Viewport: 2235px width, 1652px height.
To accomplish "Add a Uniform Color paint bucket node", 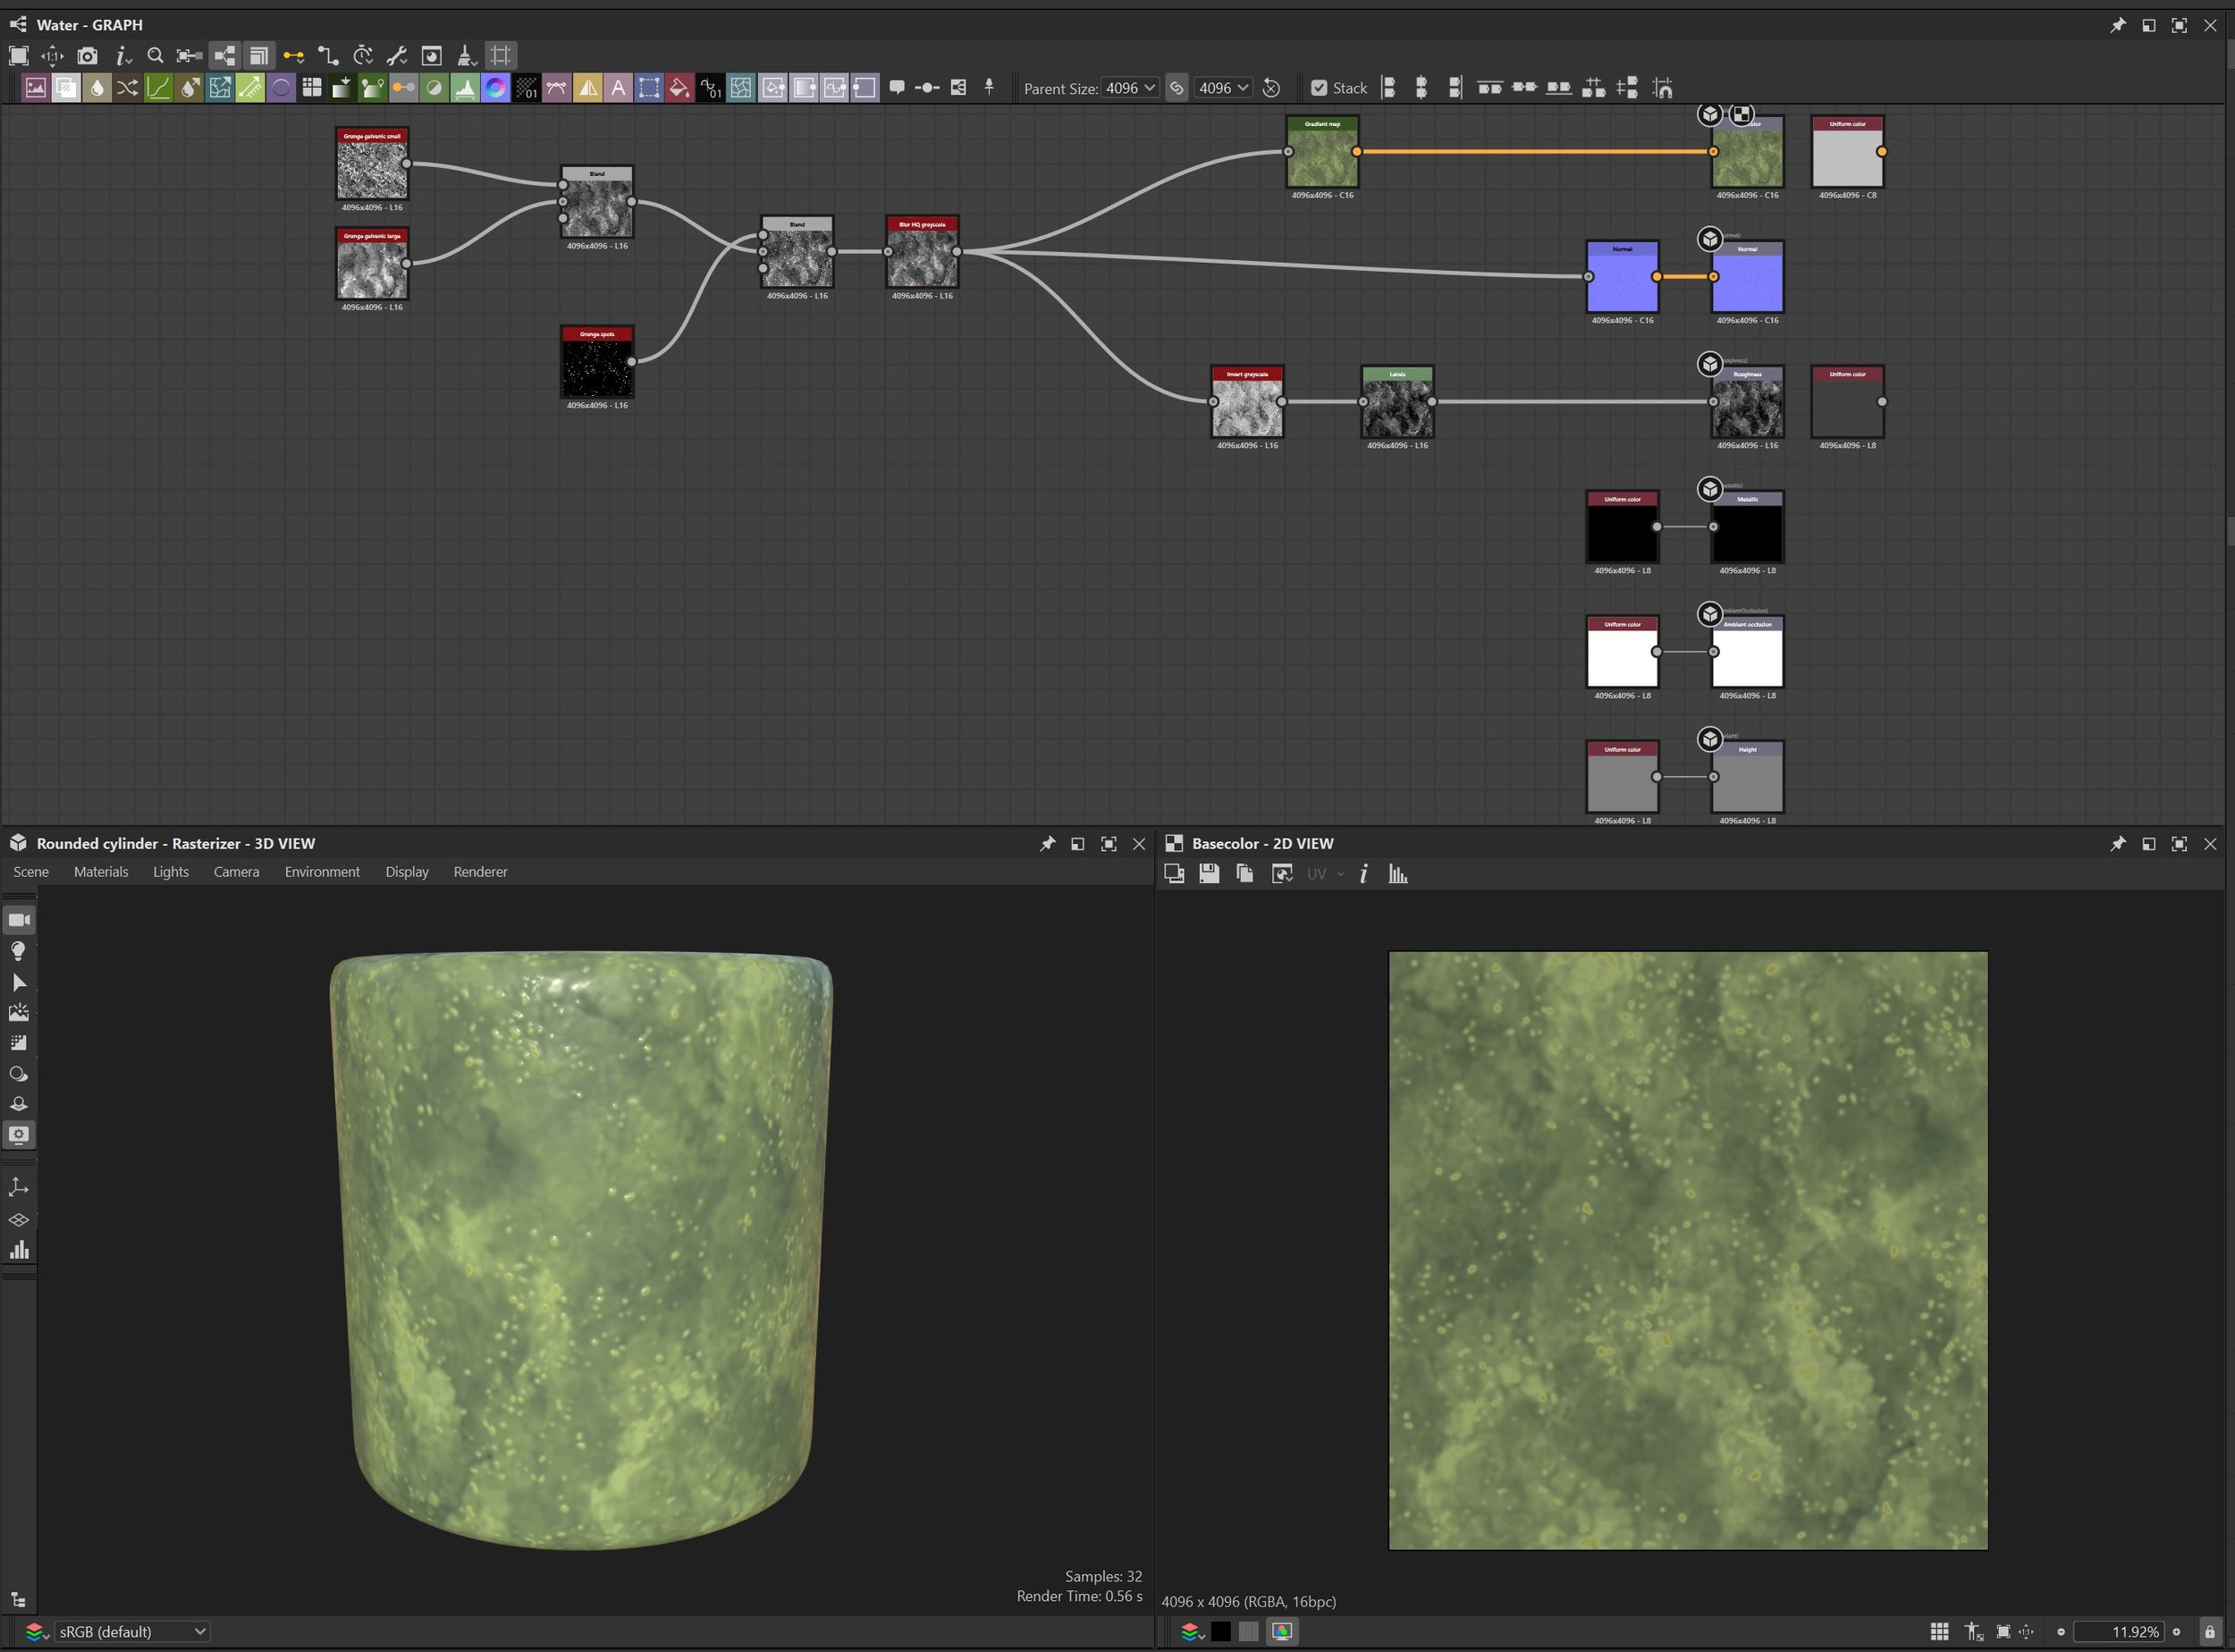I will coord(679,88).
